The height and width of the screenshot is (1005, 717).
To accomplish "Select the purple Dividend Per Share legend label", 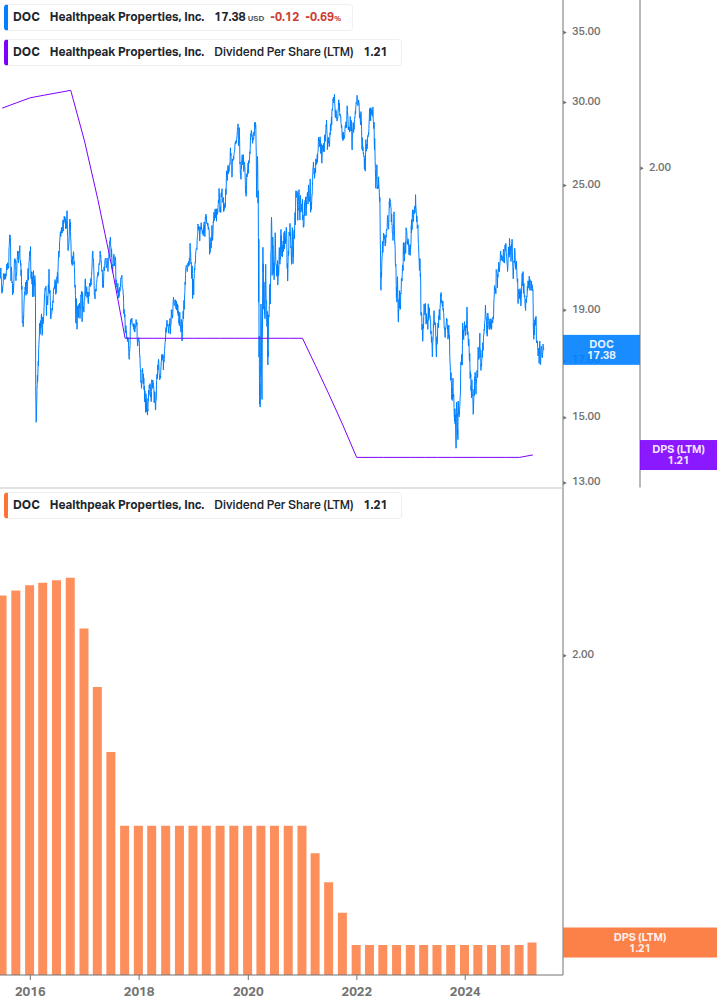I will point(202,53).
